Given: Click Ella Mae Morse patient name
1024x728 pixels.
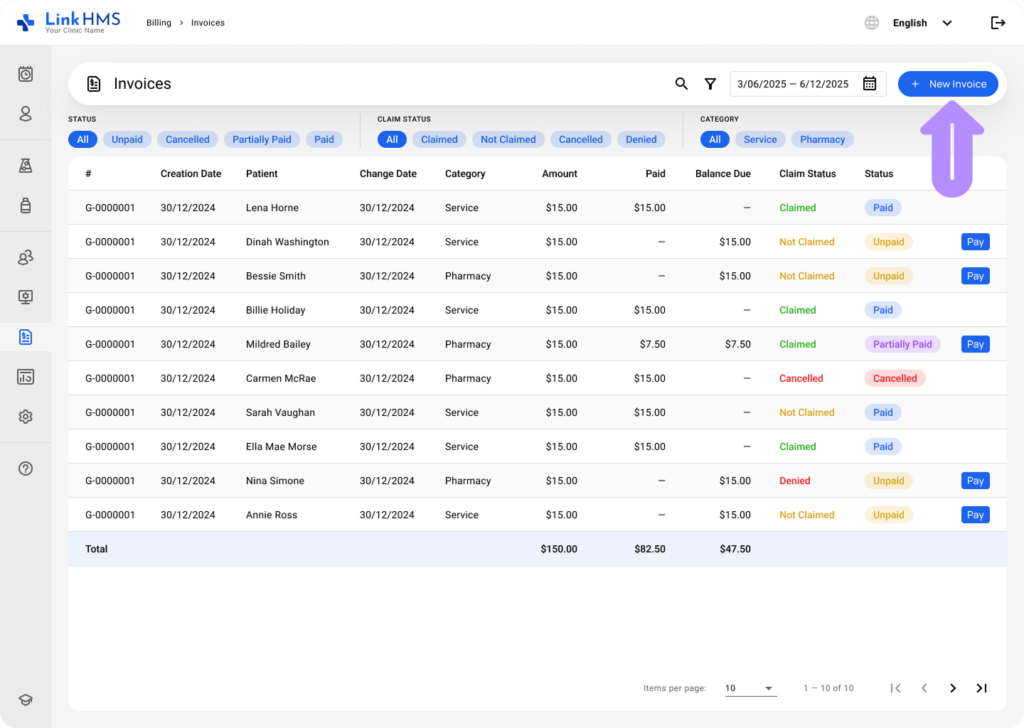Looking at the screenshot, I should [281, 447].
